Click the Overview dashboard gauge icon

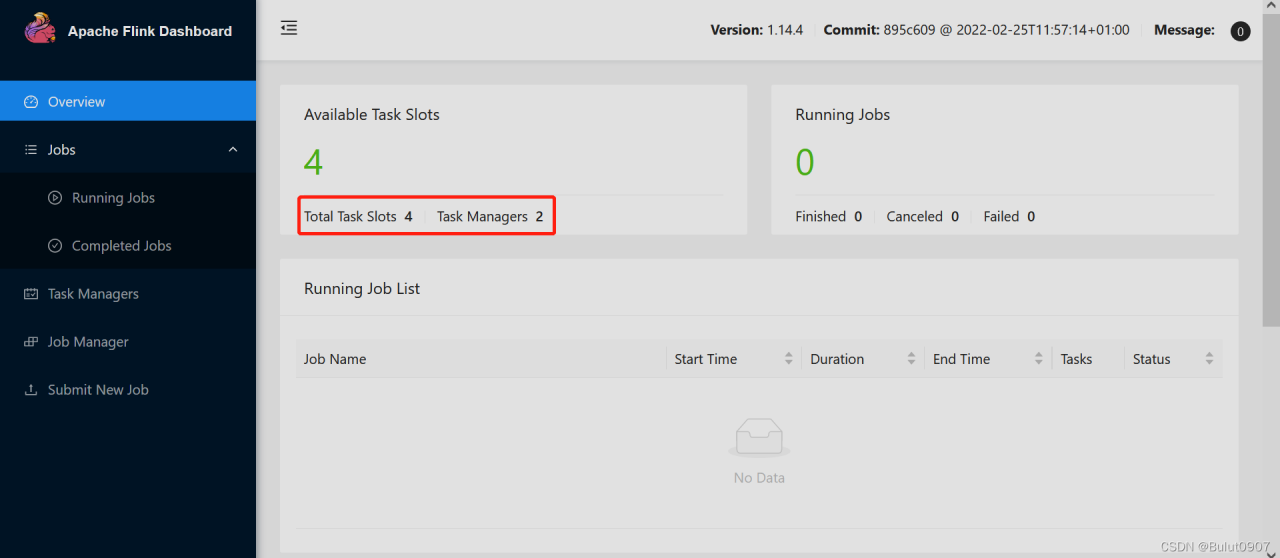[x=31, y=102]
